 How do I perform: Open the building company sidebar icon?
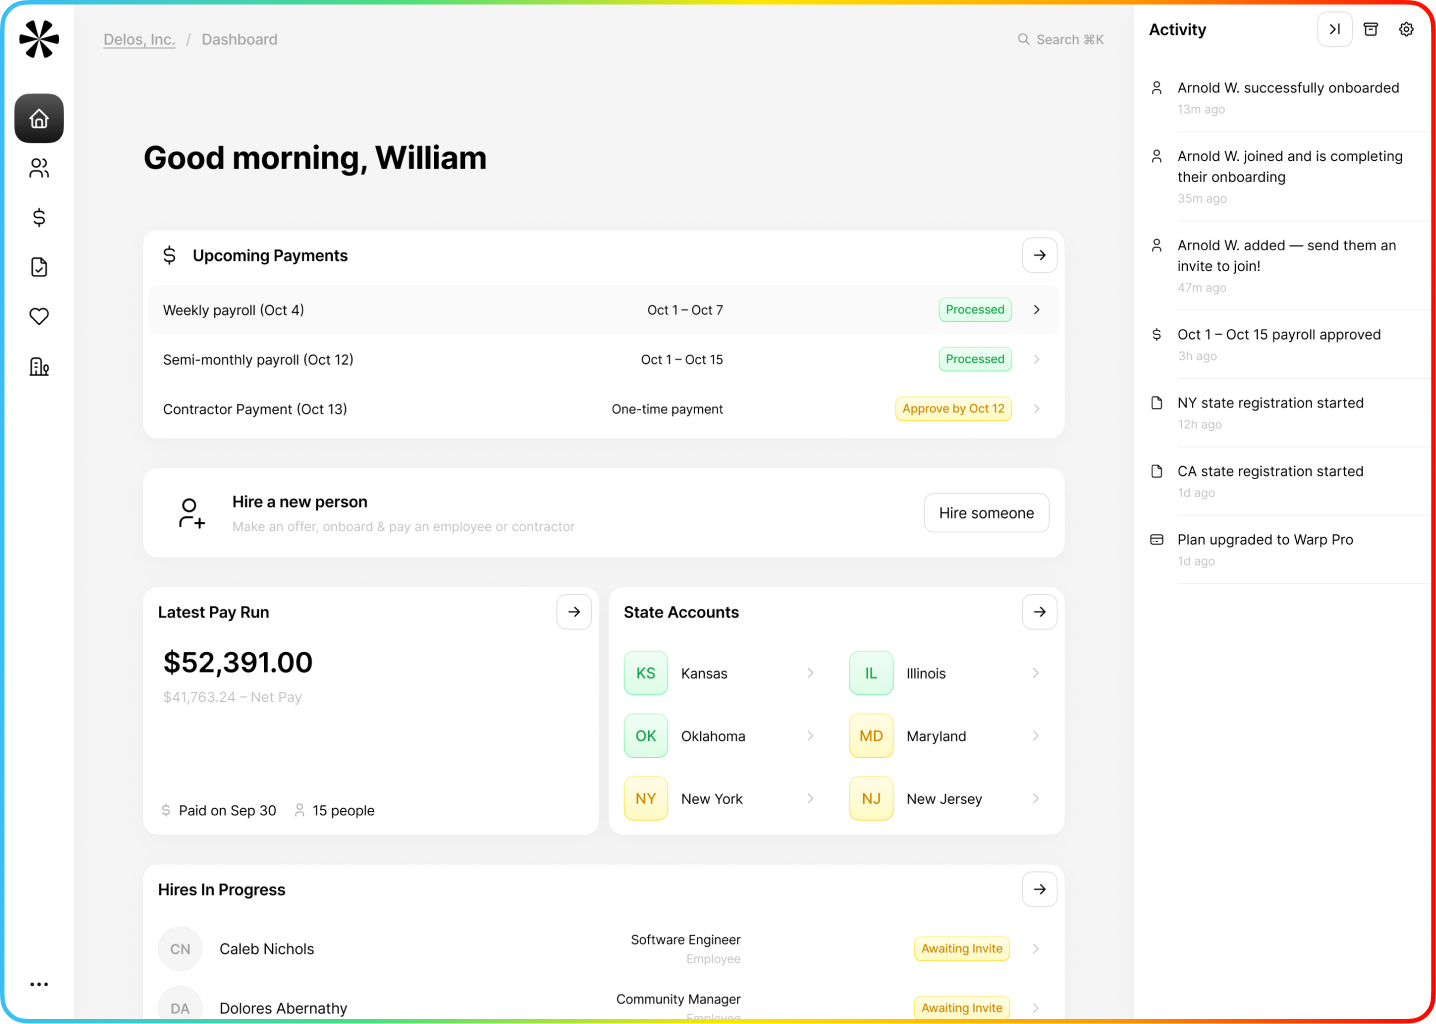[x=39, y=367]
